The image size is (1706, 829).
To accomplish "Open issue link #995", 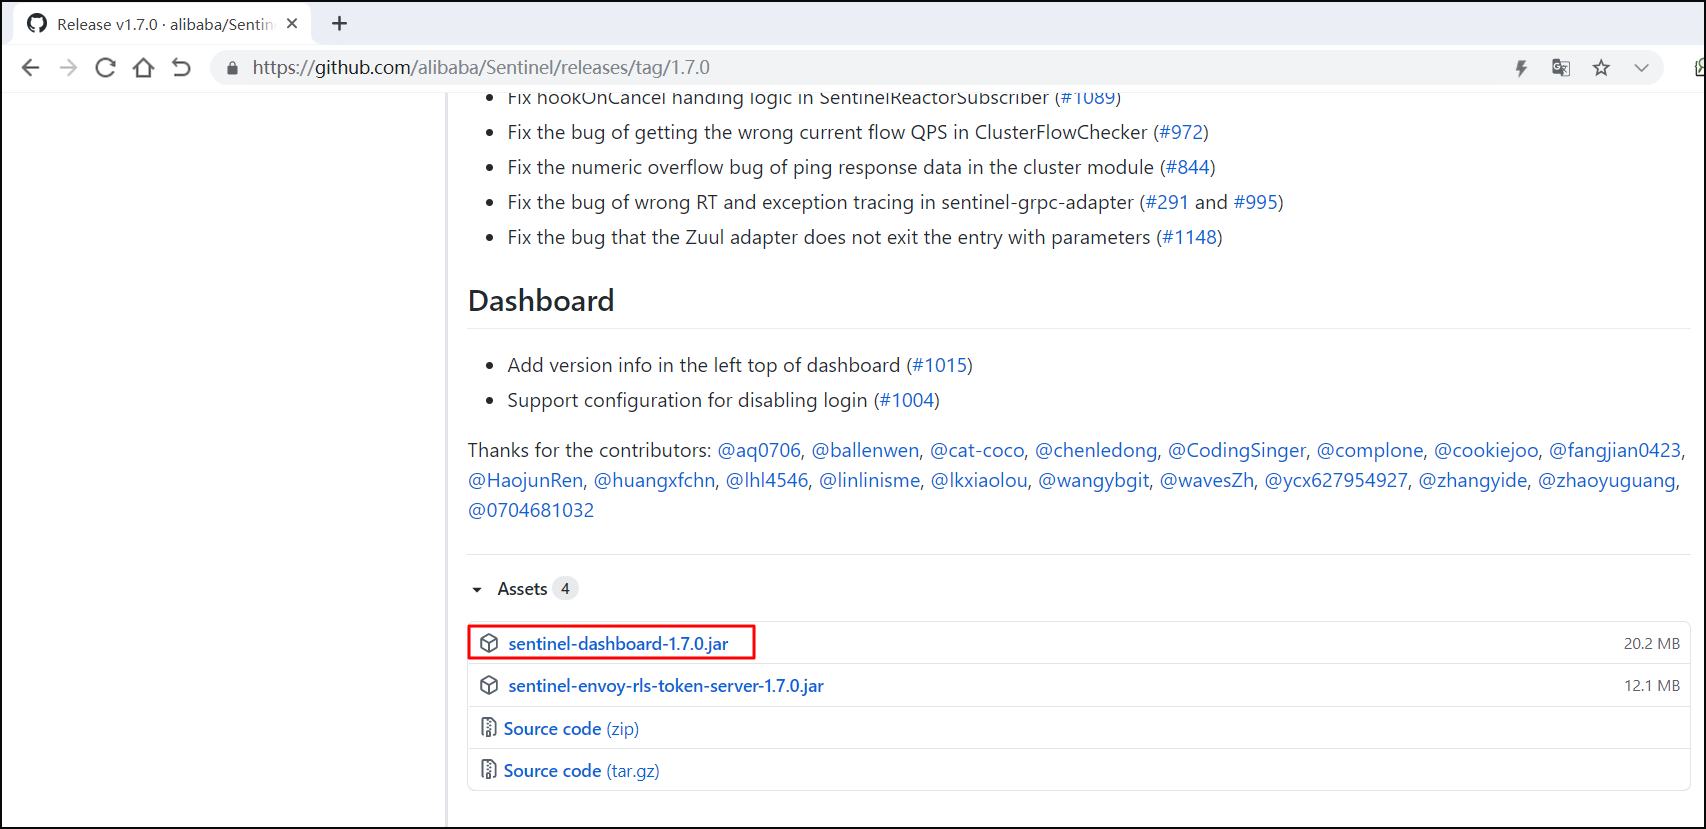I will pos(1255,202).
